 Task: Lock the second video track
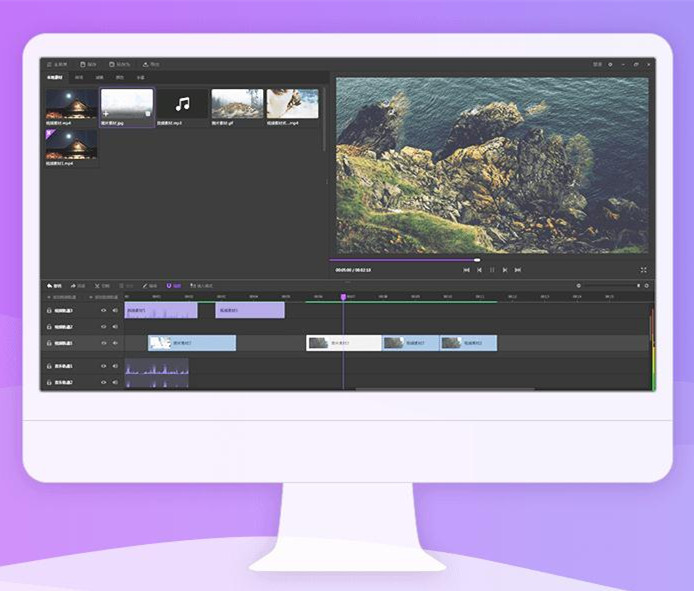click(49, 327)
